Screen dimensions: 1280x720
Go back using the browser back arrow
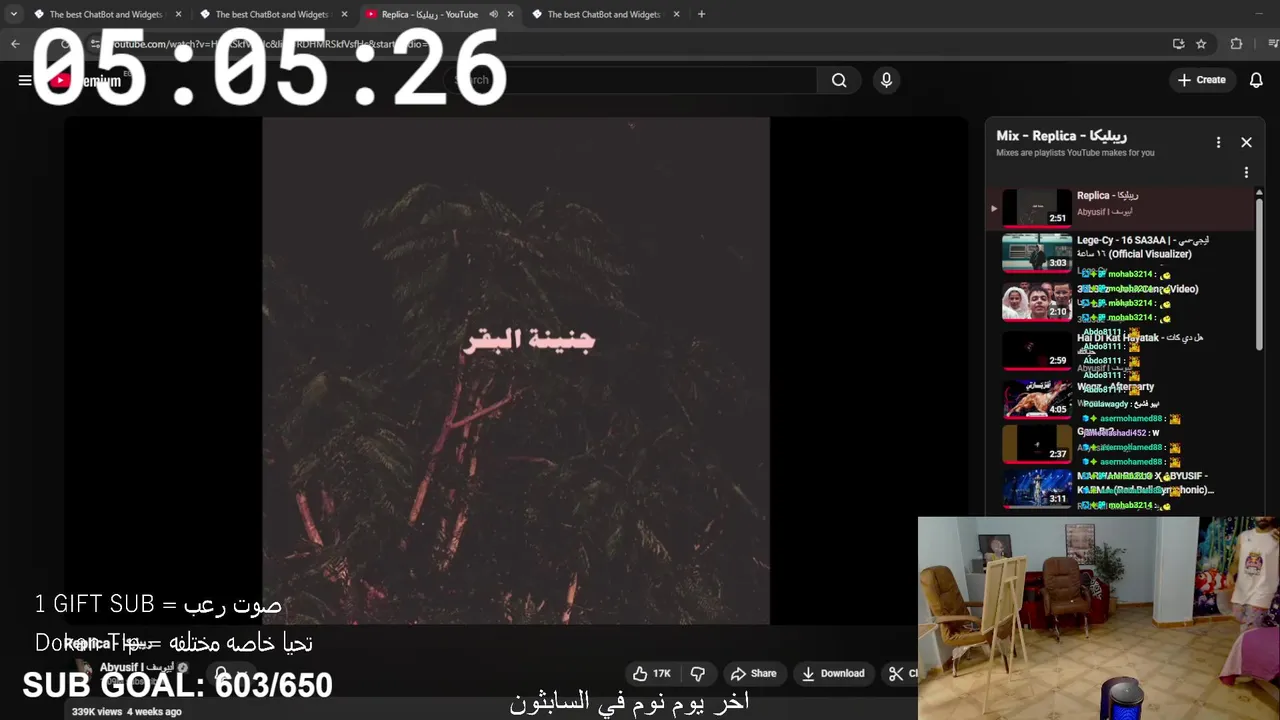(15, 44)
